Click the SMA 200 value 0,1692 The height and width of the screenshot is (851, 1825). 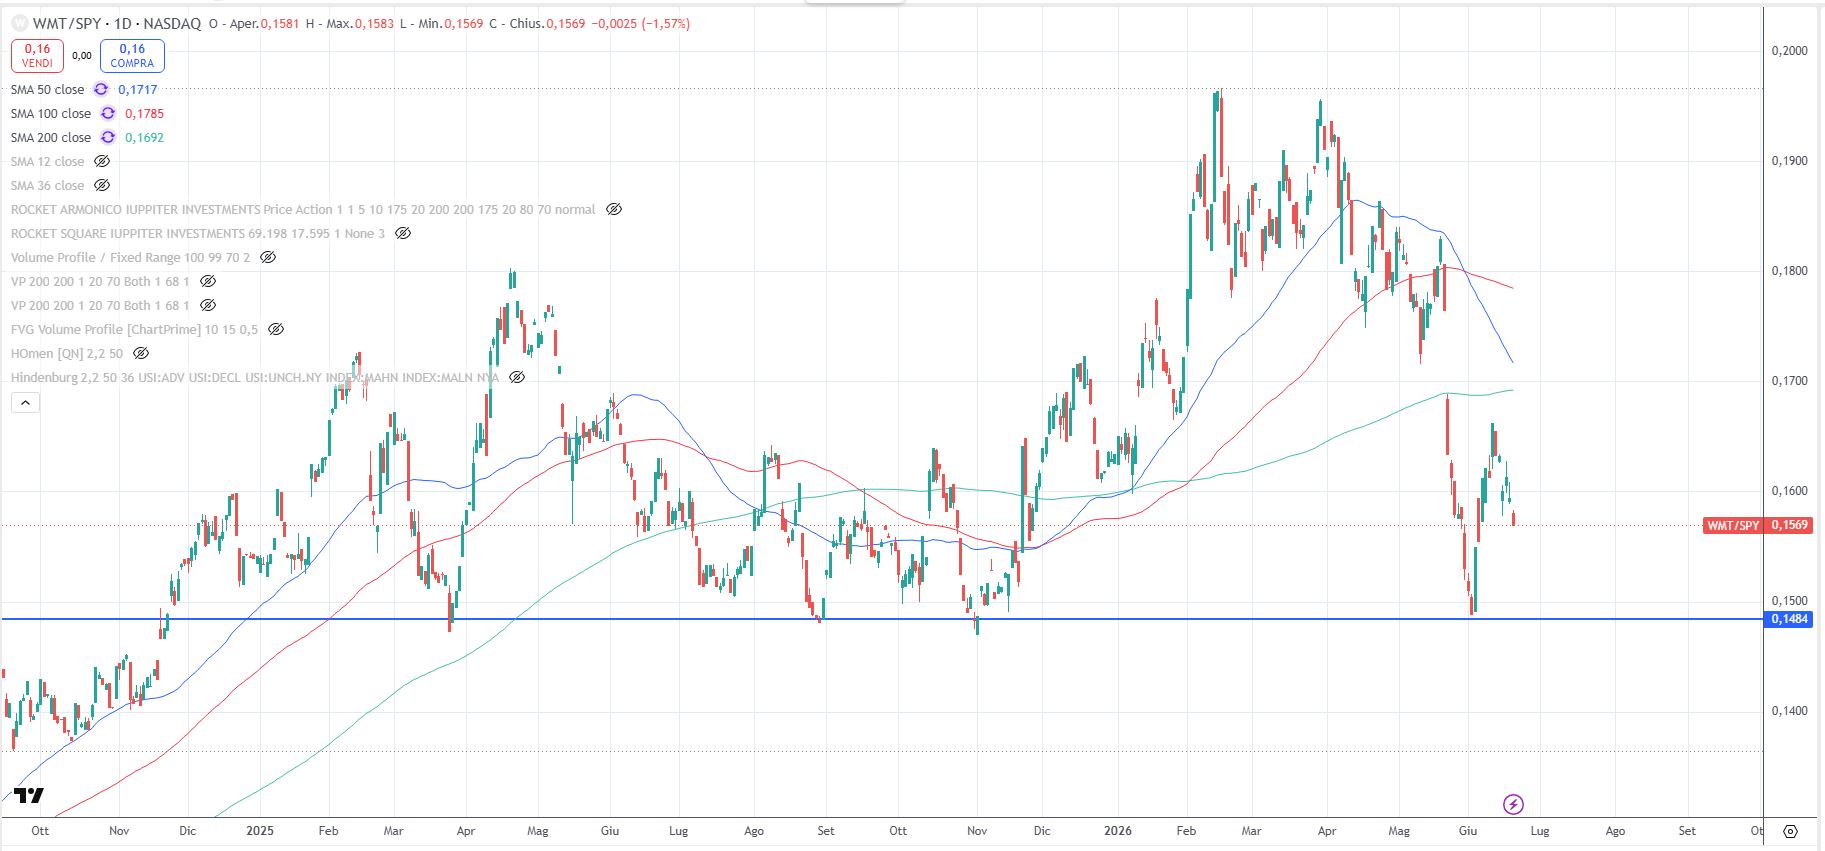pyautogui.click(x=145, y=137)
